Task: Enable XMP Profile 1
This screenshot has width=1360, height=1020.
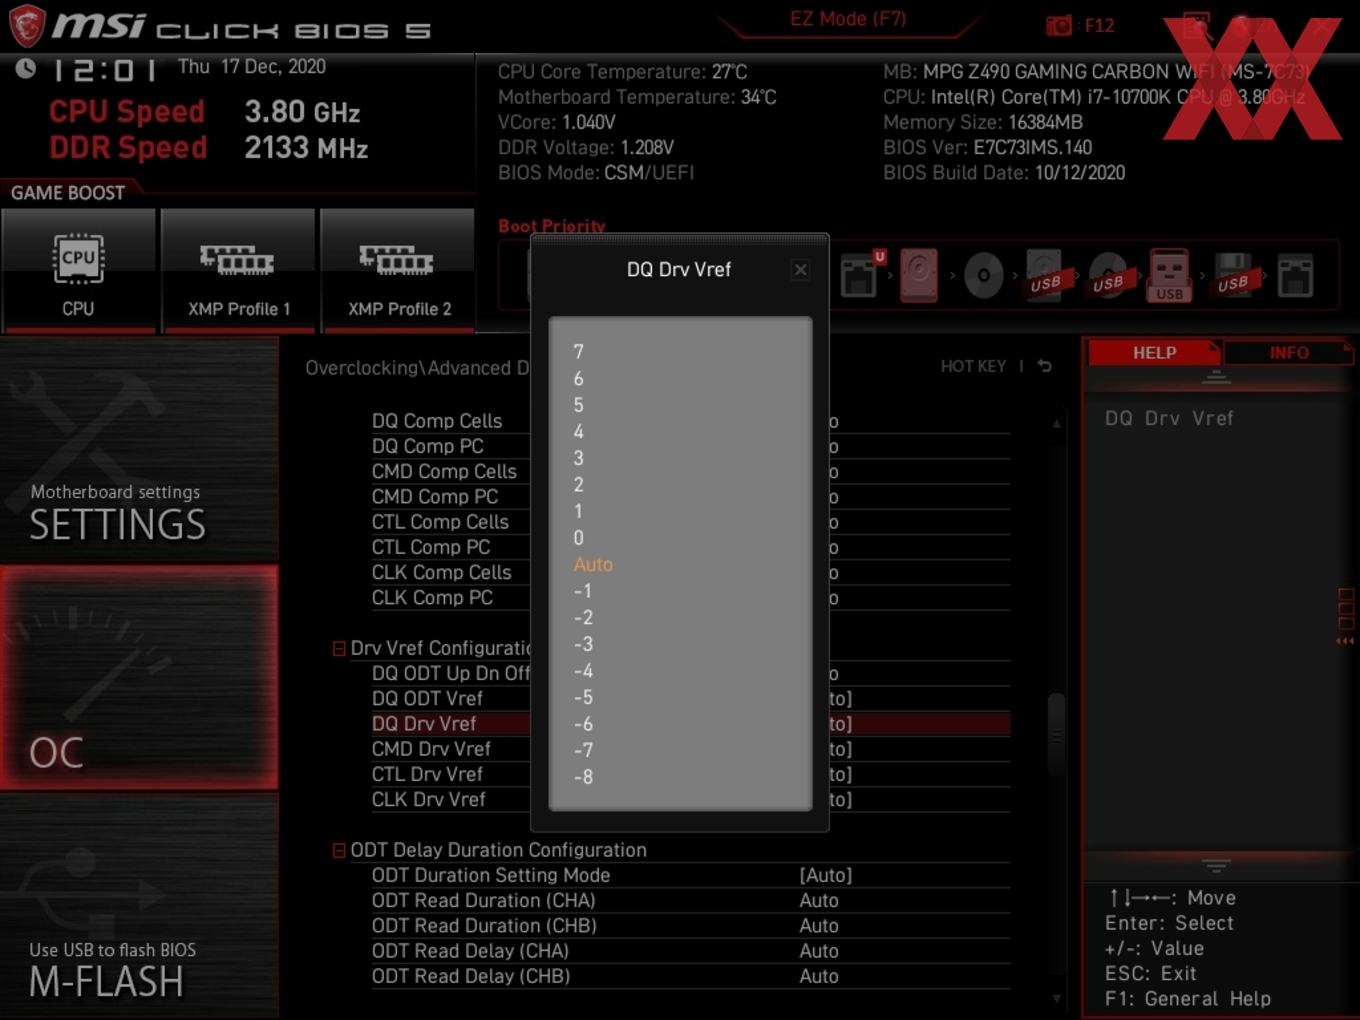Action: (x=238, y=270)
